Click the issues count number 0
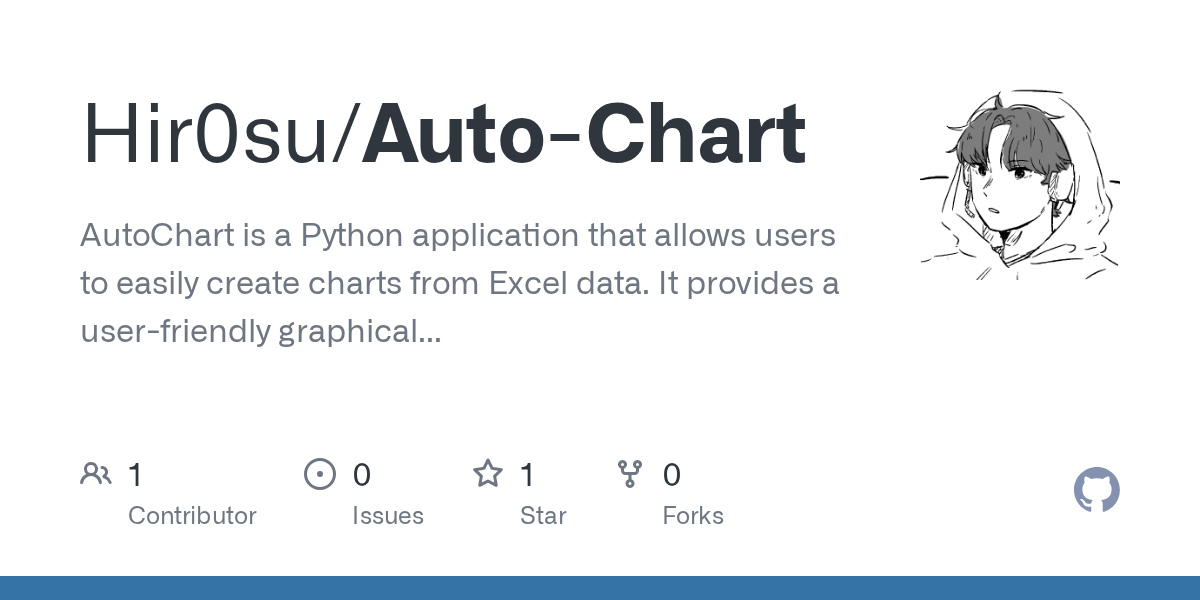 [361, 474]
